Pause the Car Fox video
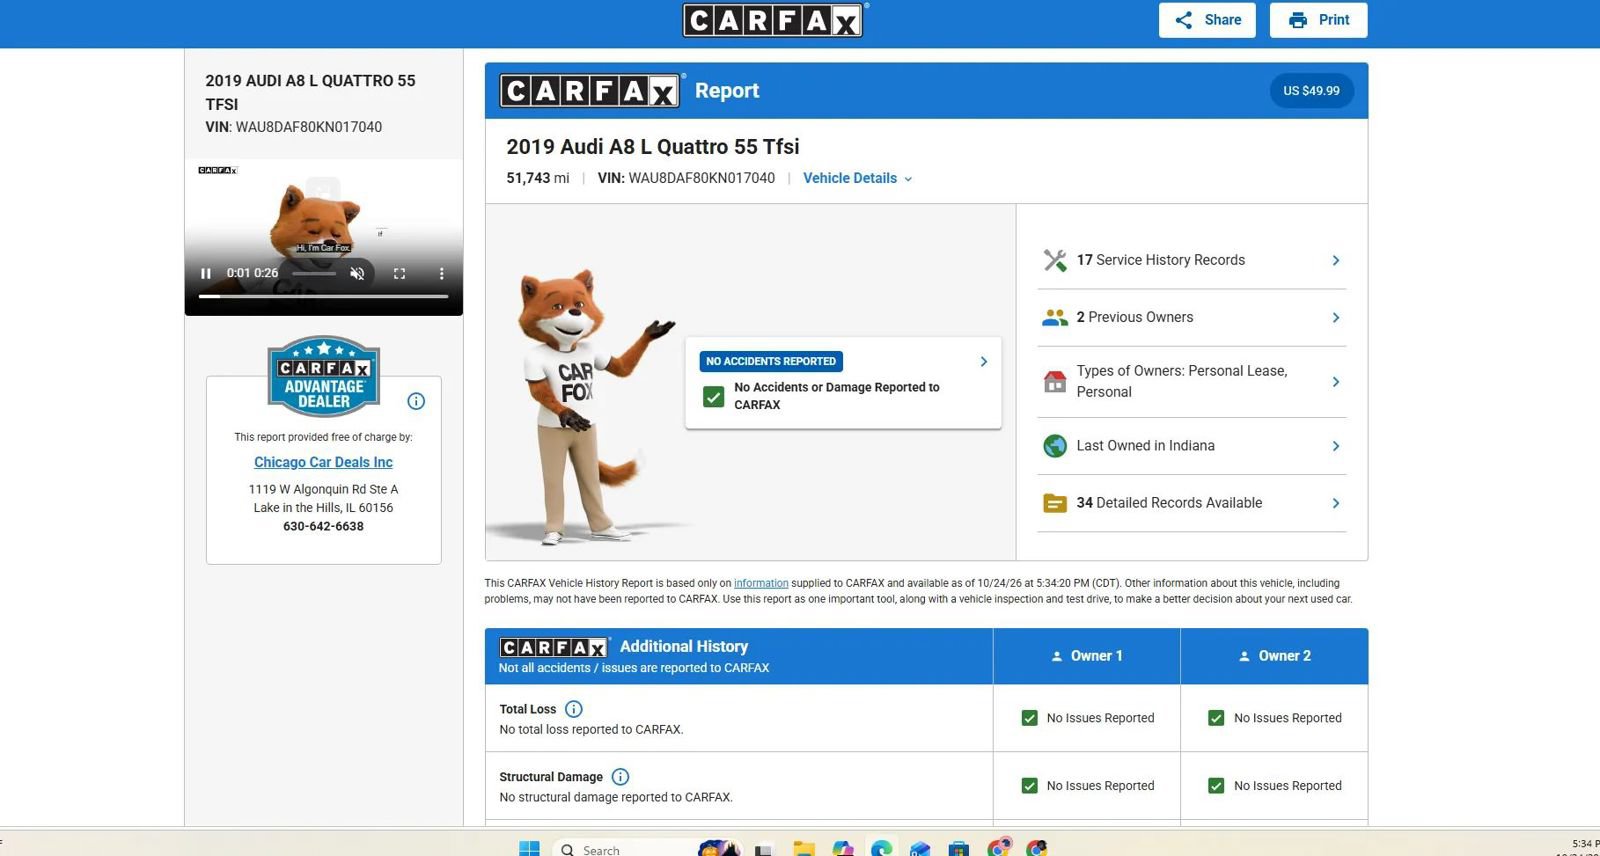1600x856 pixels. 206,273
